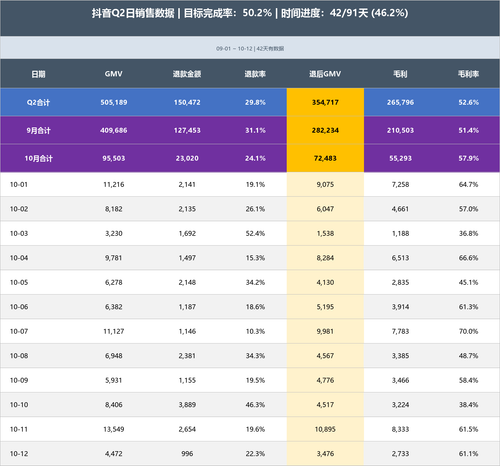The width and height of the screenshot is (500, 466).
Task: Select the 10-01 date cell
Action: [19, 184]
